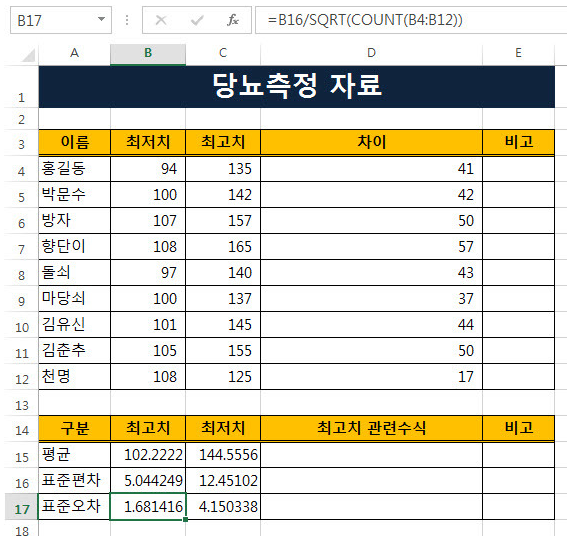Click cell with value 142
Viewport: 567px width, 541px height.
pos(223,195)
